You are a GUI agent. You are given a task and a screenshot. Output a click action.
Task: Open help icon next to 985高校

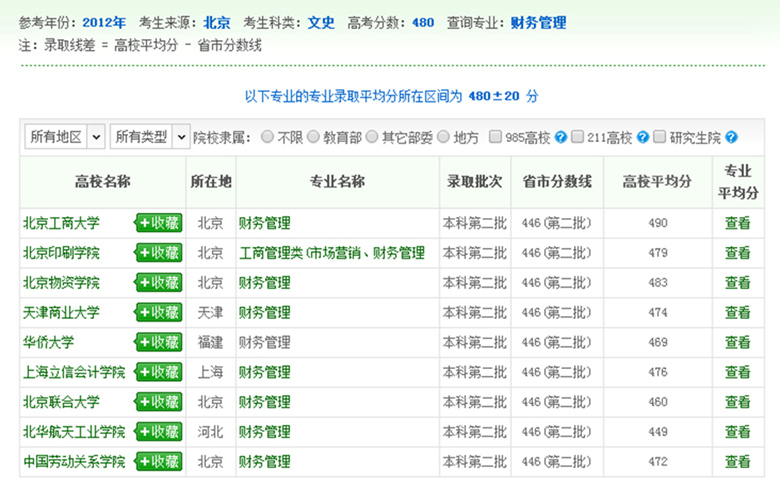point(561,137)
